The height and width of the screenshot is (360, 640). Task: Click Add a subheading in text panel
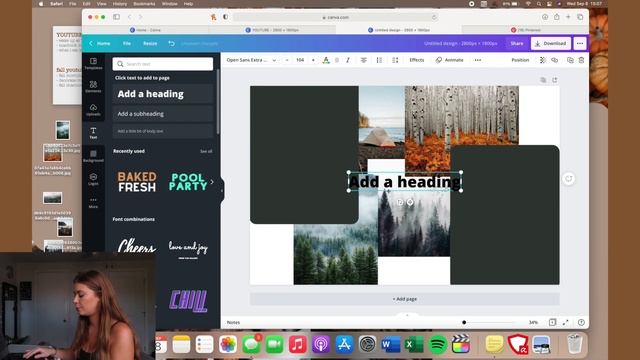coord(163,114)
